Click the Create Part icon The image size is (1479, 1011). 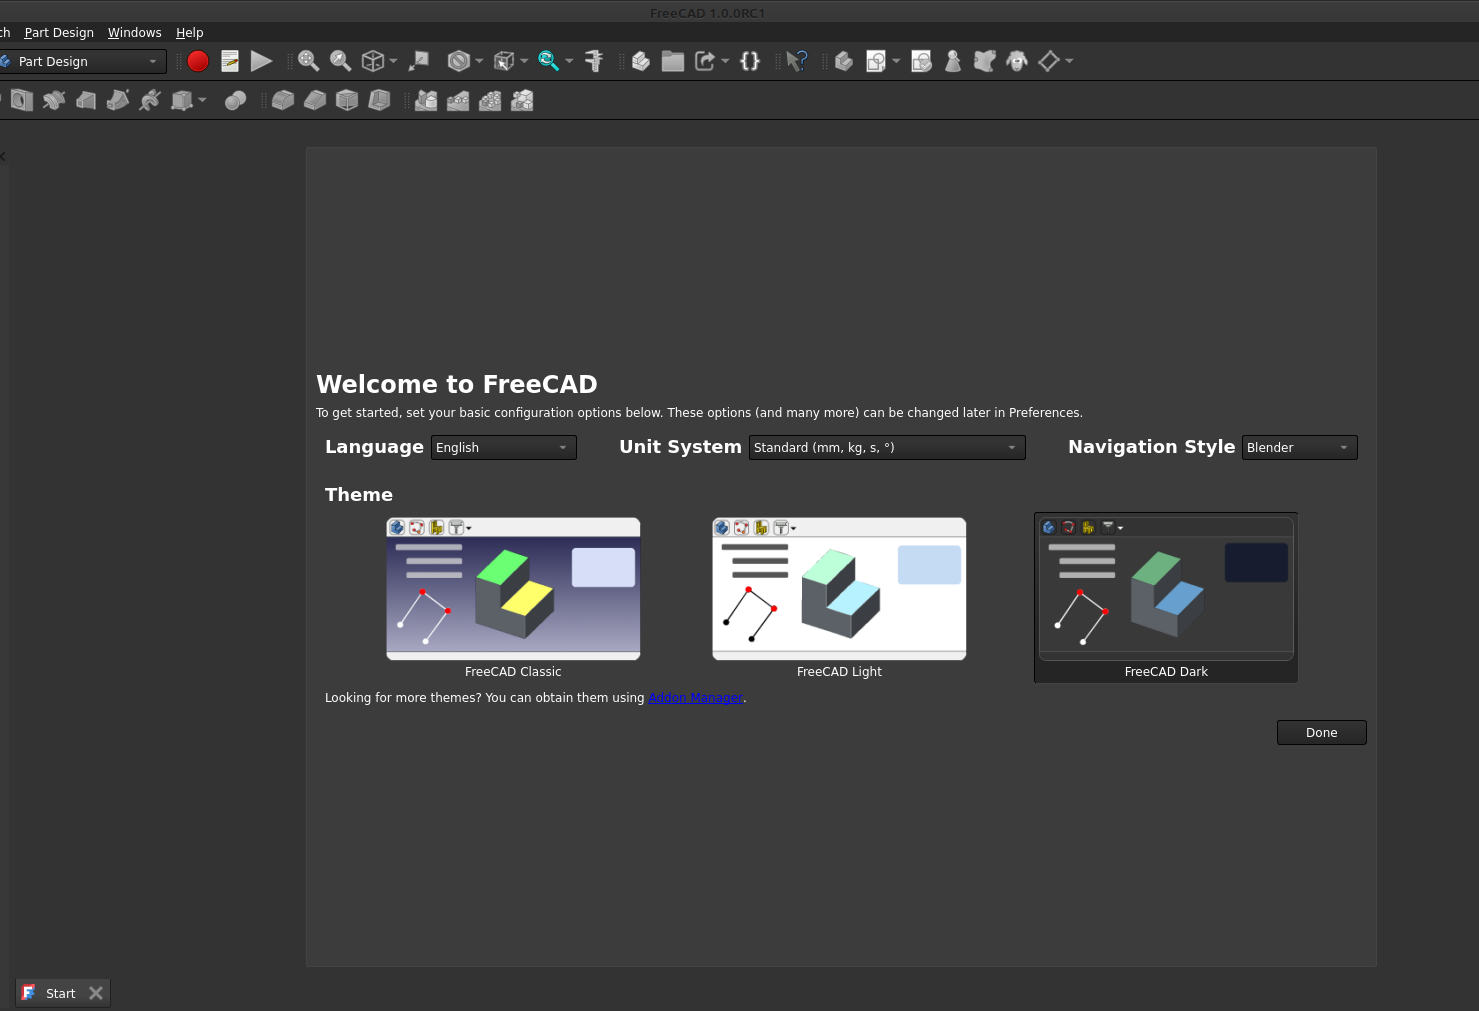tap(641, 61)
